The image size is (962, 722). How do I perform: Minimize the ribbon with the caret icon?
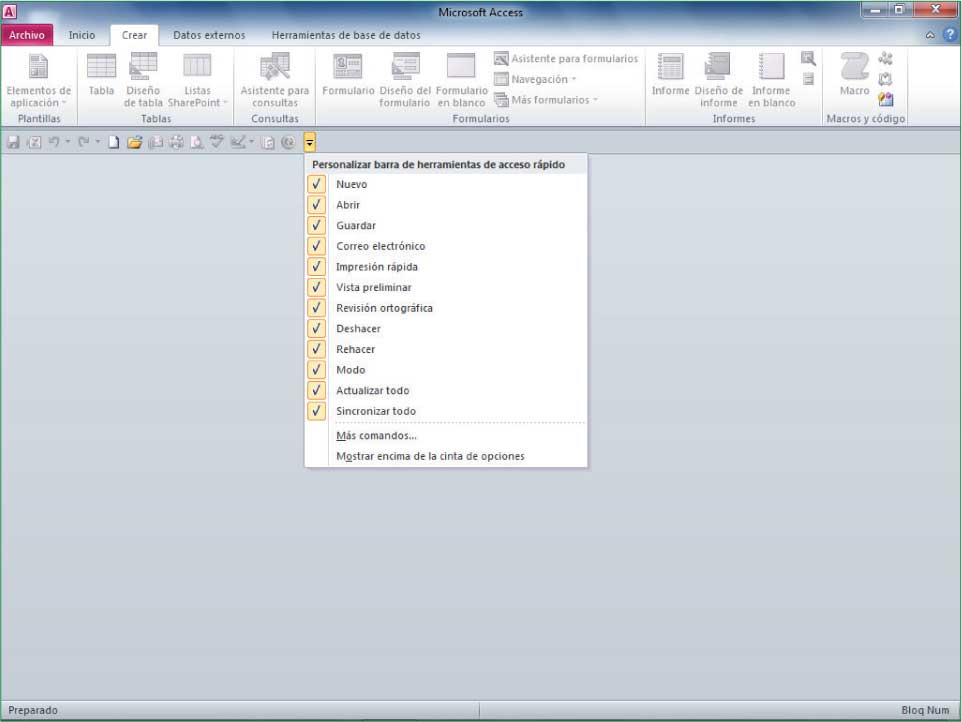[930, 35]
